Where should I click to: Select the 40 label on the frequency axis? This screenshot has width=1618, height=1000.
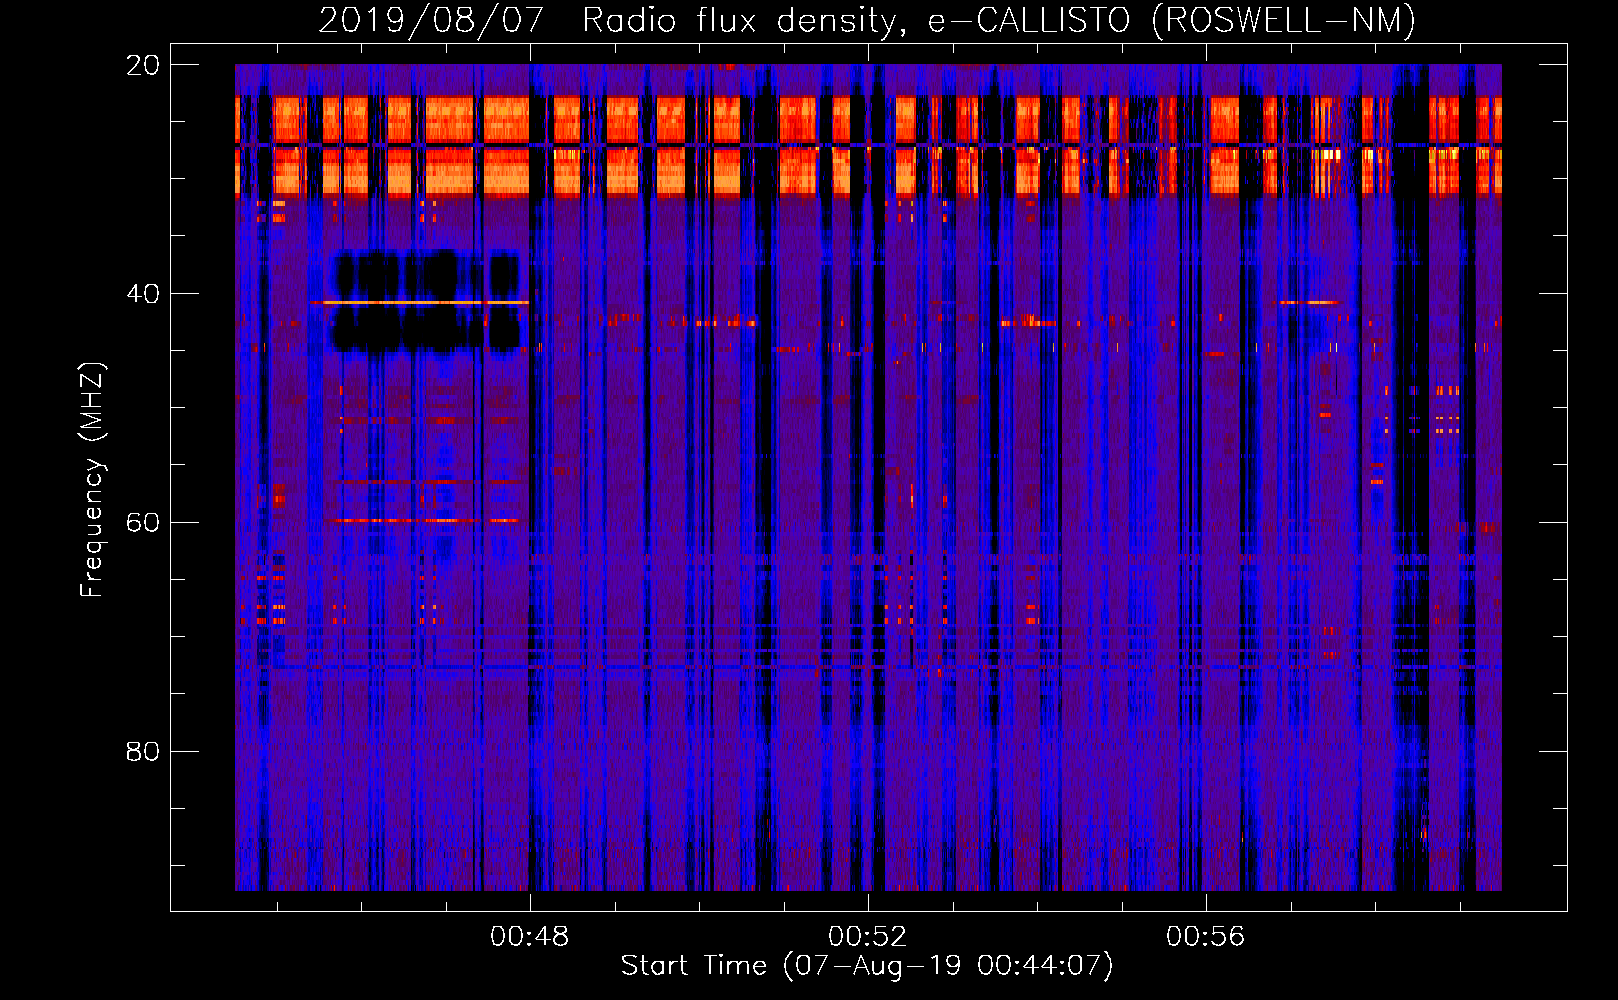click(143, 294)
